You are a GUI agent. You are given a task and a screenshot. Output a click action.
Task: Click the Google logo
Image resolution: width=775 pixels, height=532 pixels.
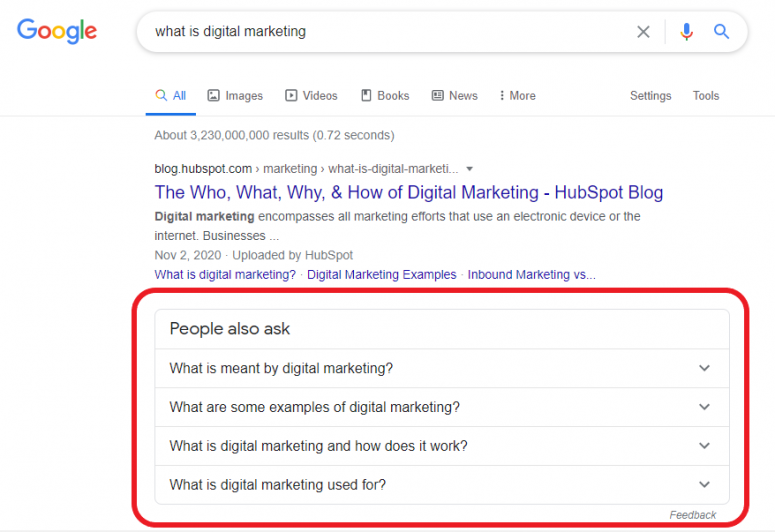click(57, 31)
